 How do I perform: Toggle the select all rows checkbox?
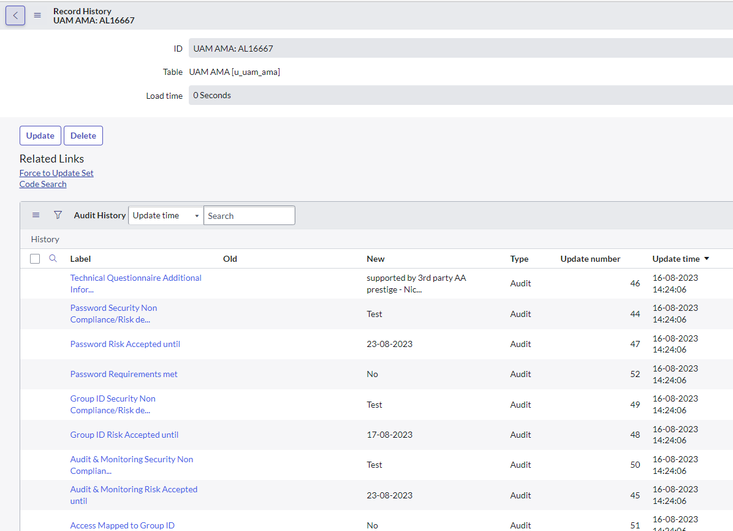click(x=35, y=259)
